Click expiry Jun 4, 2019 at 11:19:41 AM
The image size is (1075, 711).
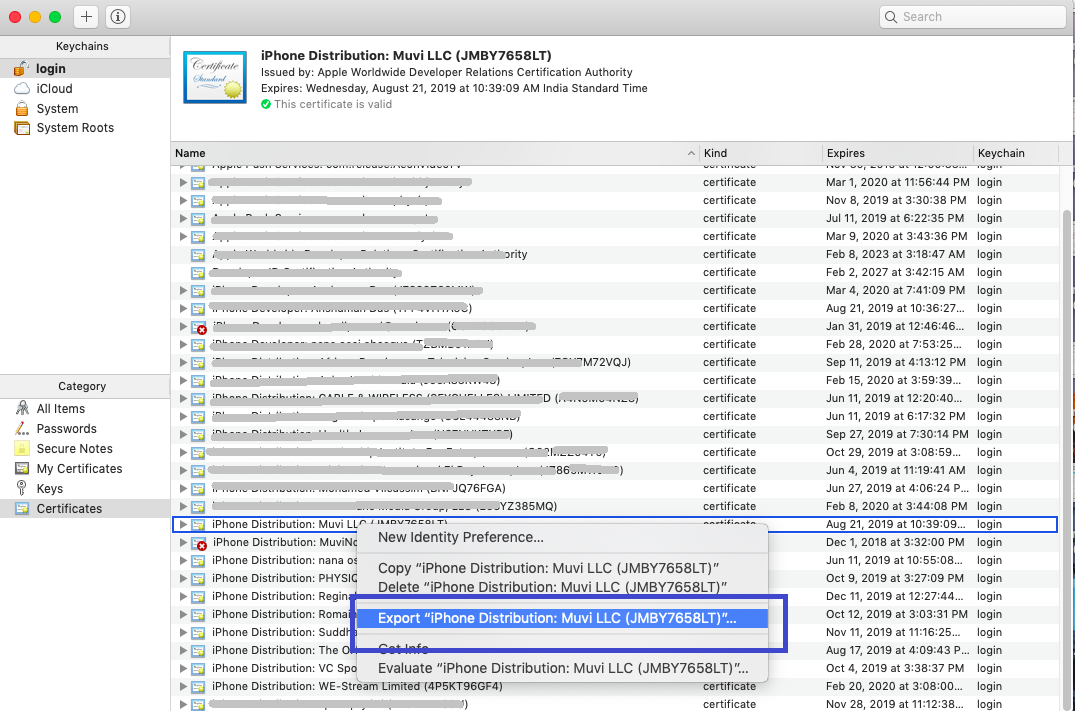(x=895, y=470)
